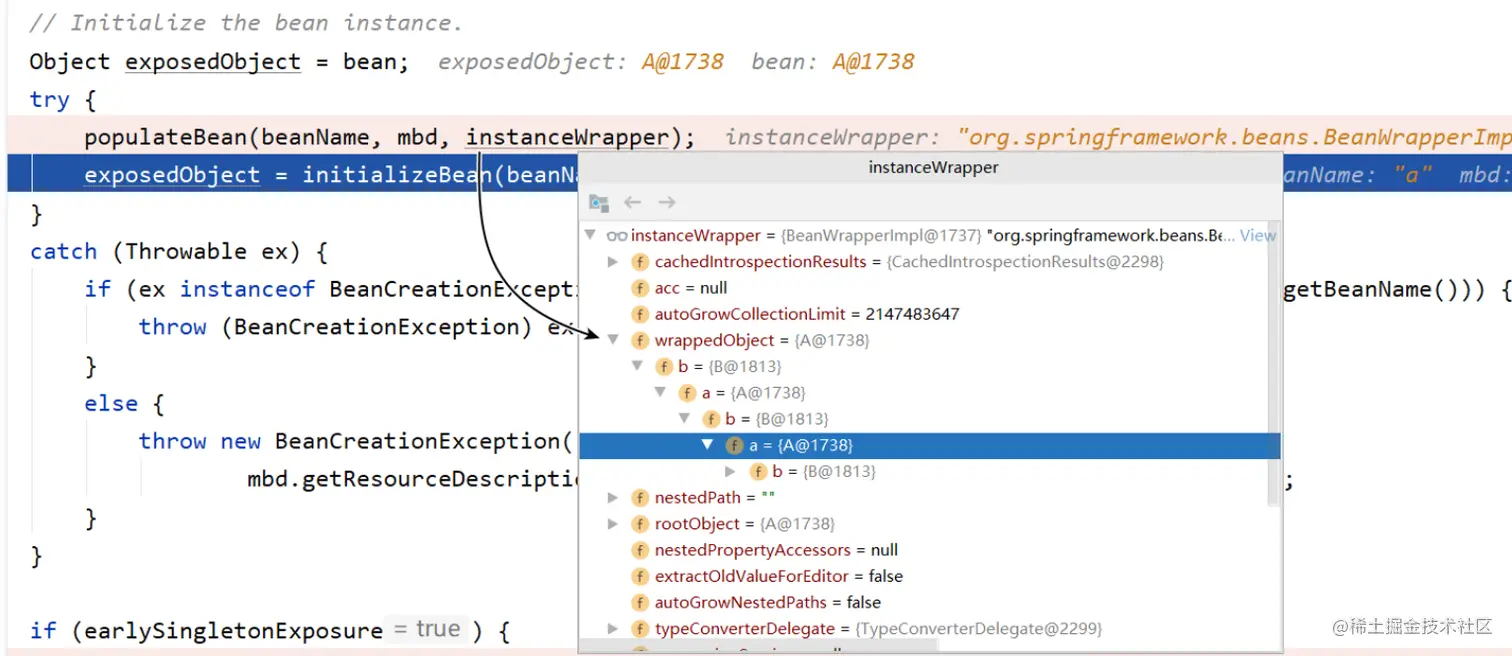Expand the typeConverterDelegate node
The image size is (1512, 656).
point(613,629)
